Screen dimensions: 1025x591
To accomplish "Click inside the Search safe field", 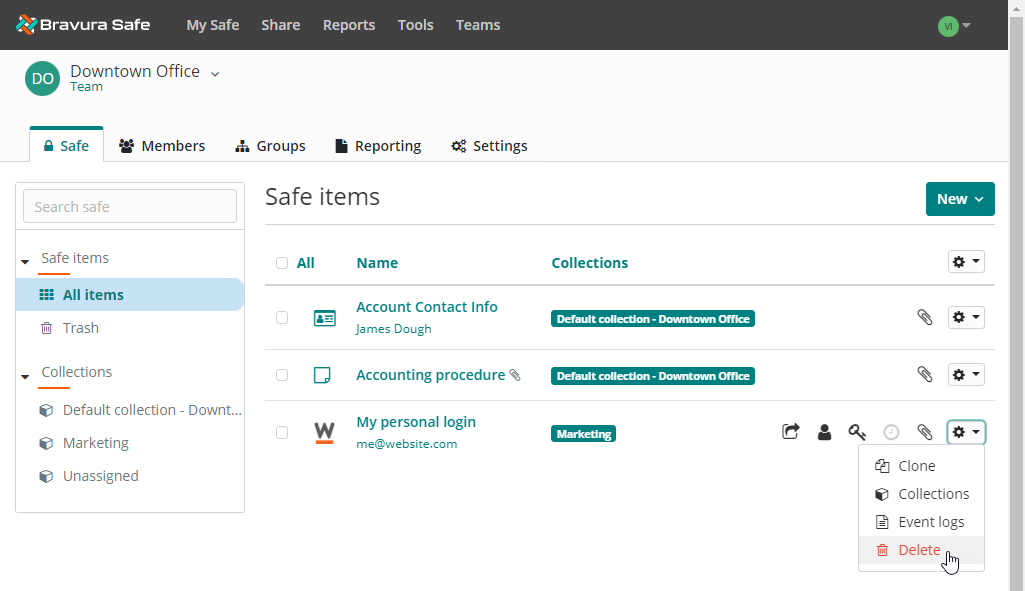I will pyautogui.click(x=129, y=206).
